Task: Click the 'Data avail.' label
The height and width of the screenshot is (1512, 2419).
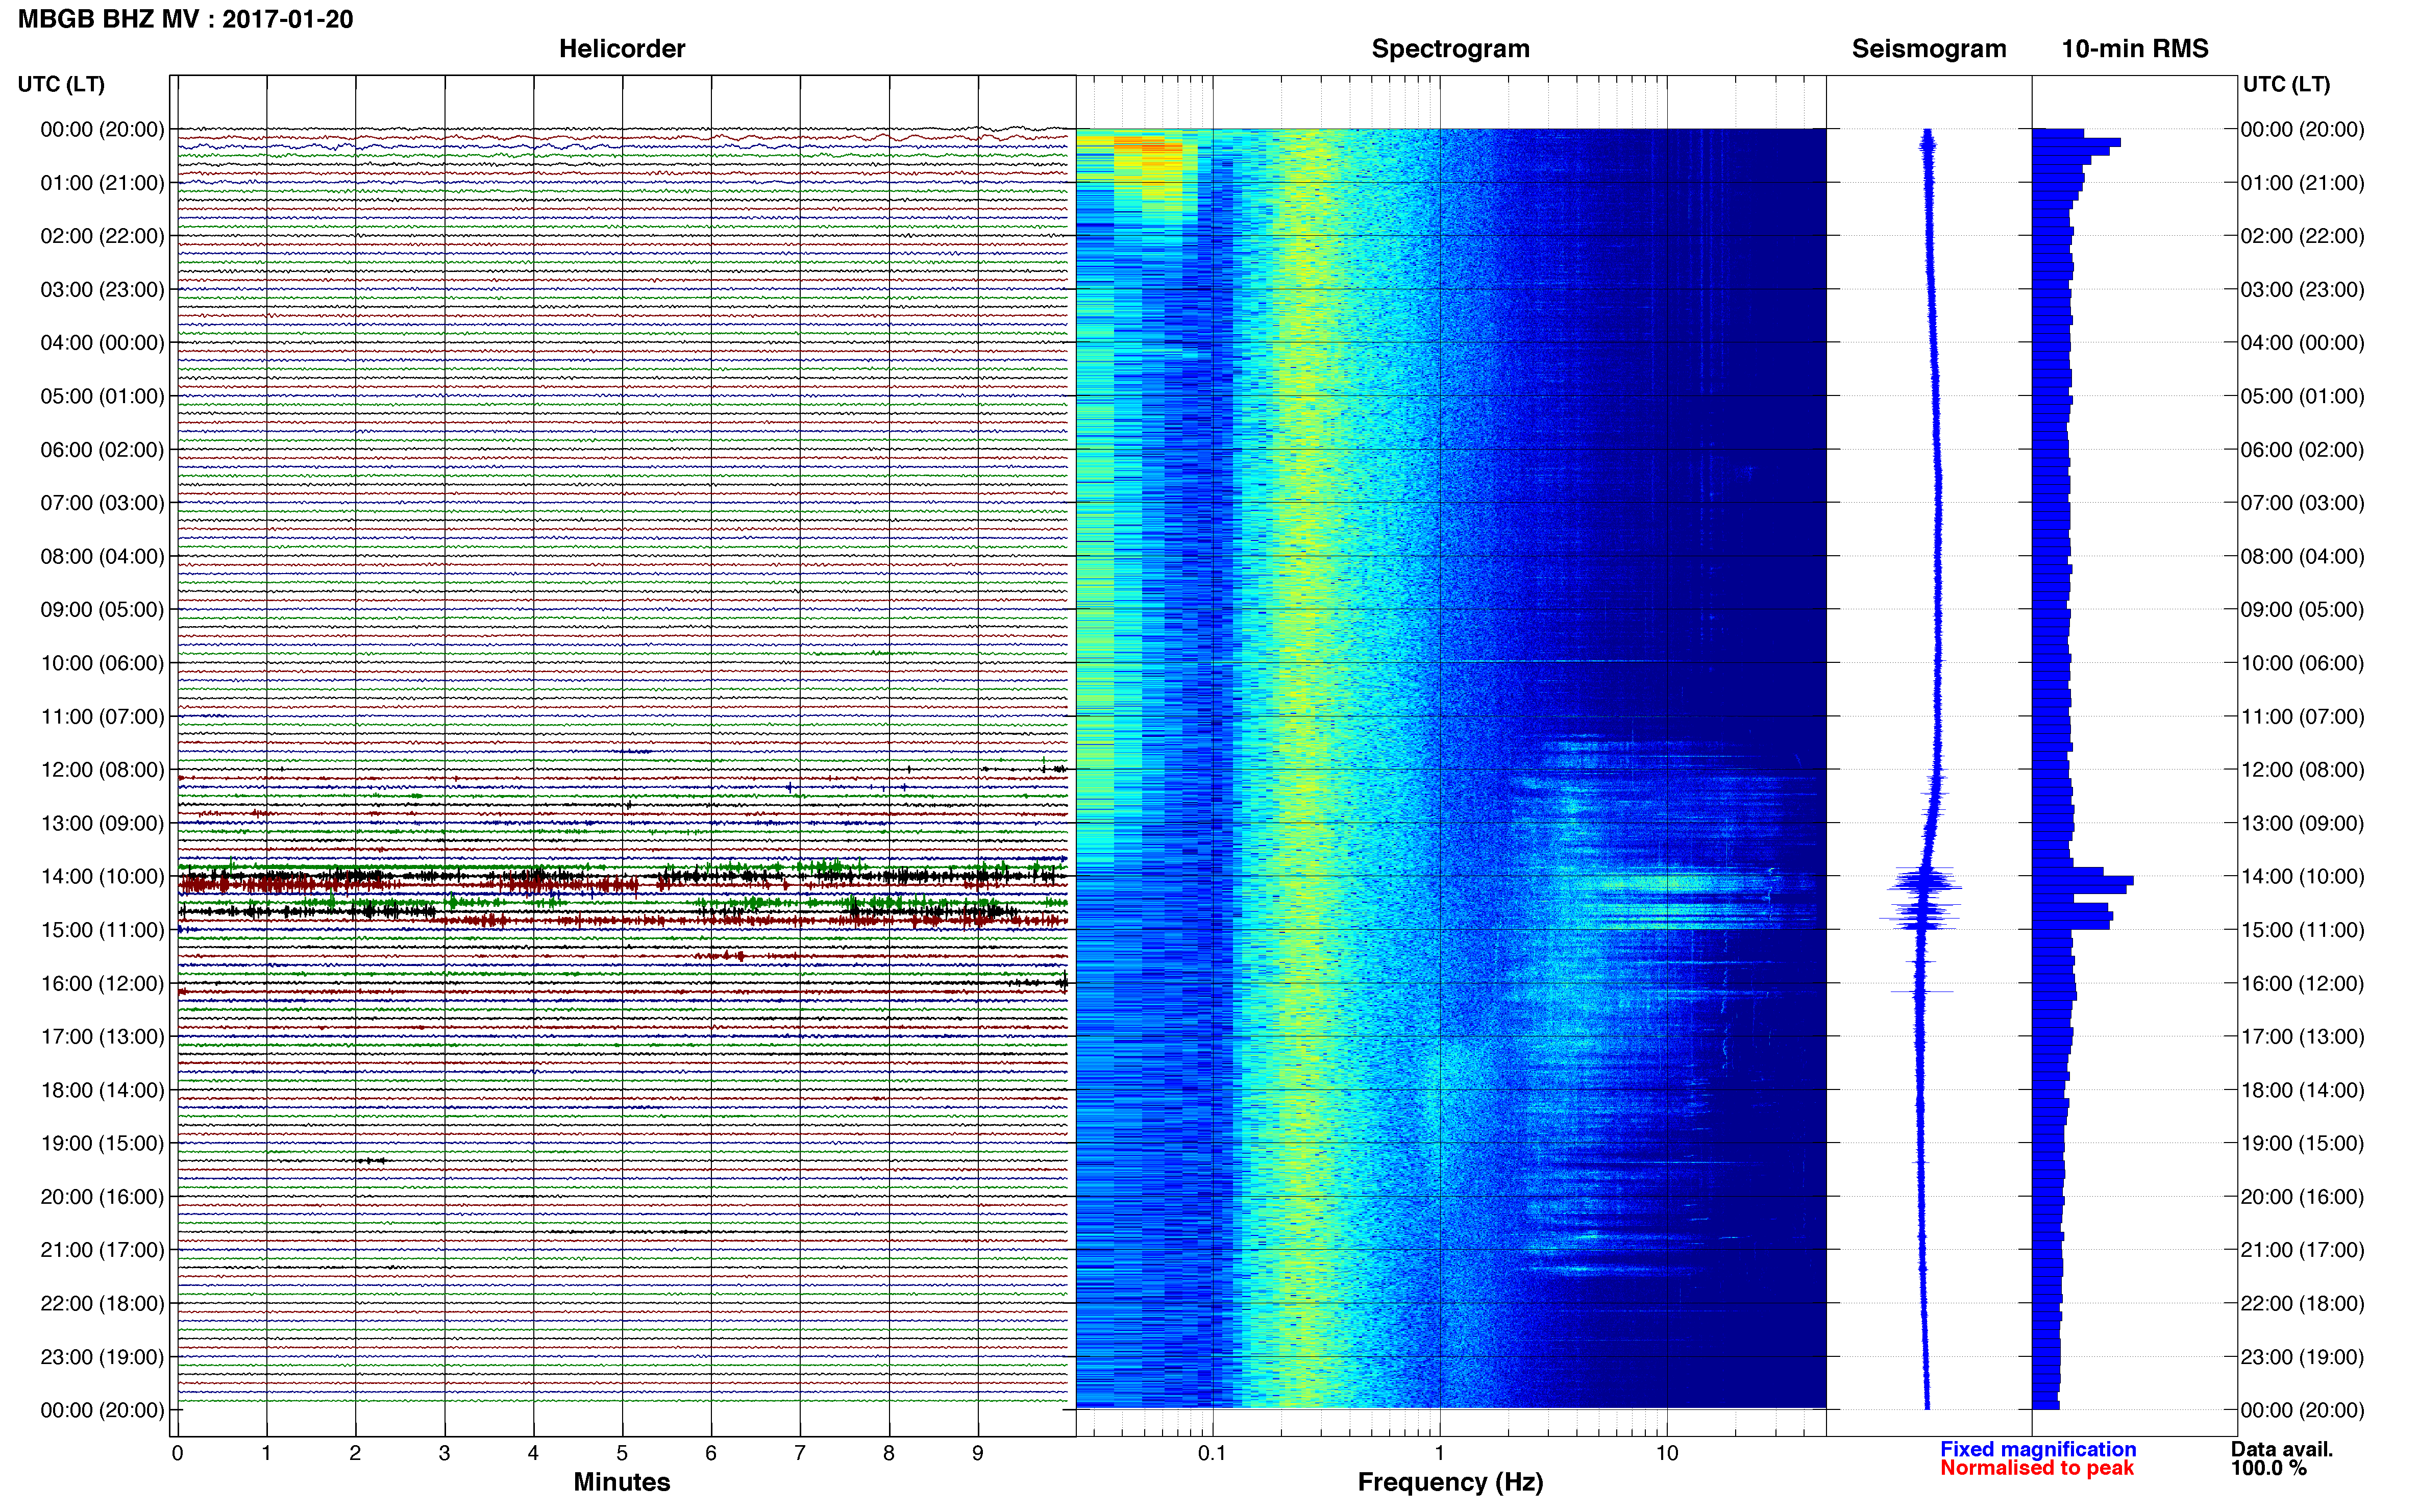Action: pos(2282,1449)
